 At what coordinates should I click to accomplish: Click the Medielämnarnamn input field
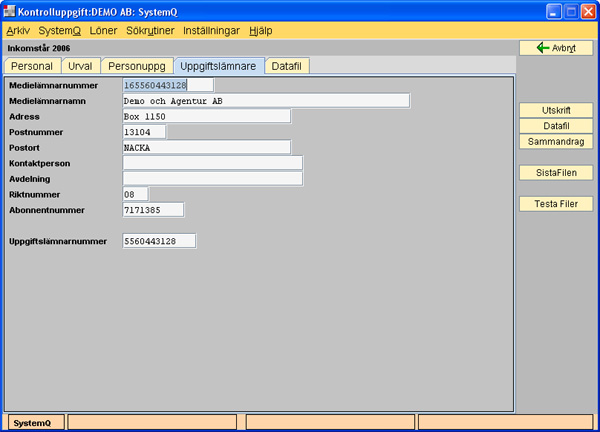pos(265,101)
